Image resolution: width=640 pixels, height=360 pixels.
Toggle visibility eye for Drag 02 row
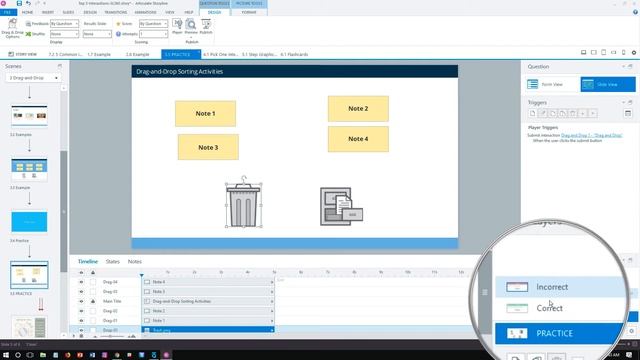pos(81,311)
